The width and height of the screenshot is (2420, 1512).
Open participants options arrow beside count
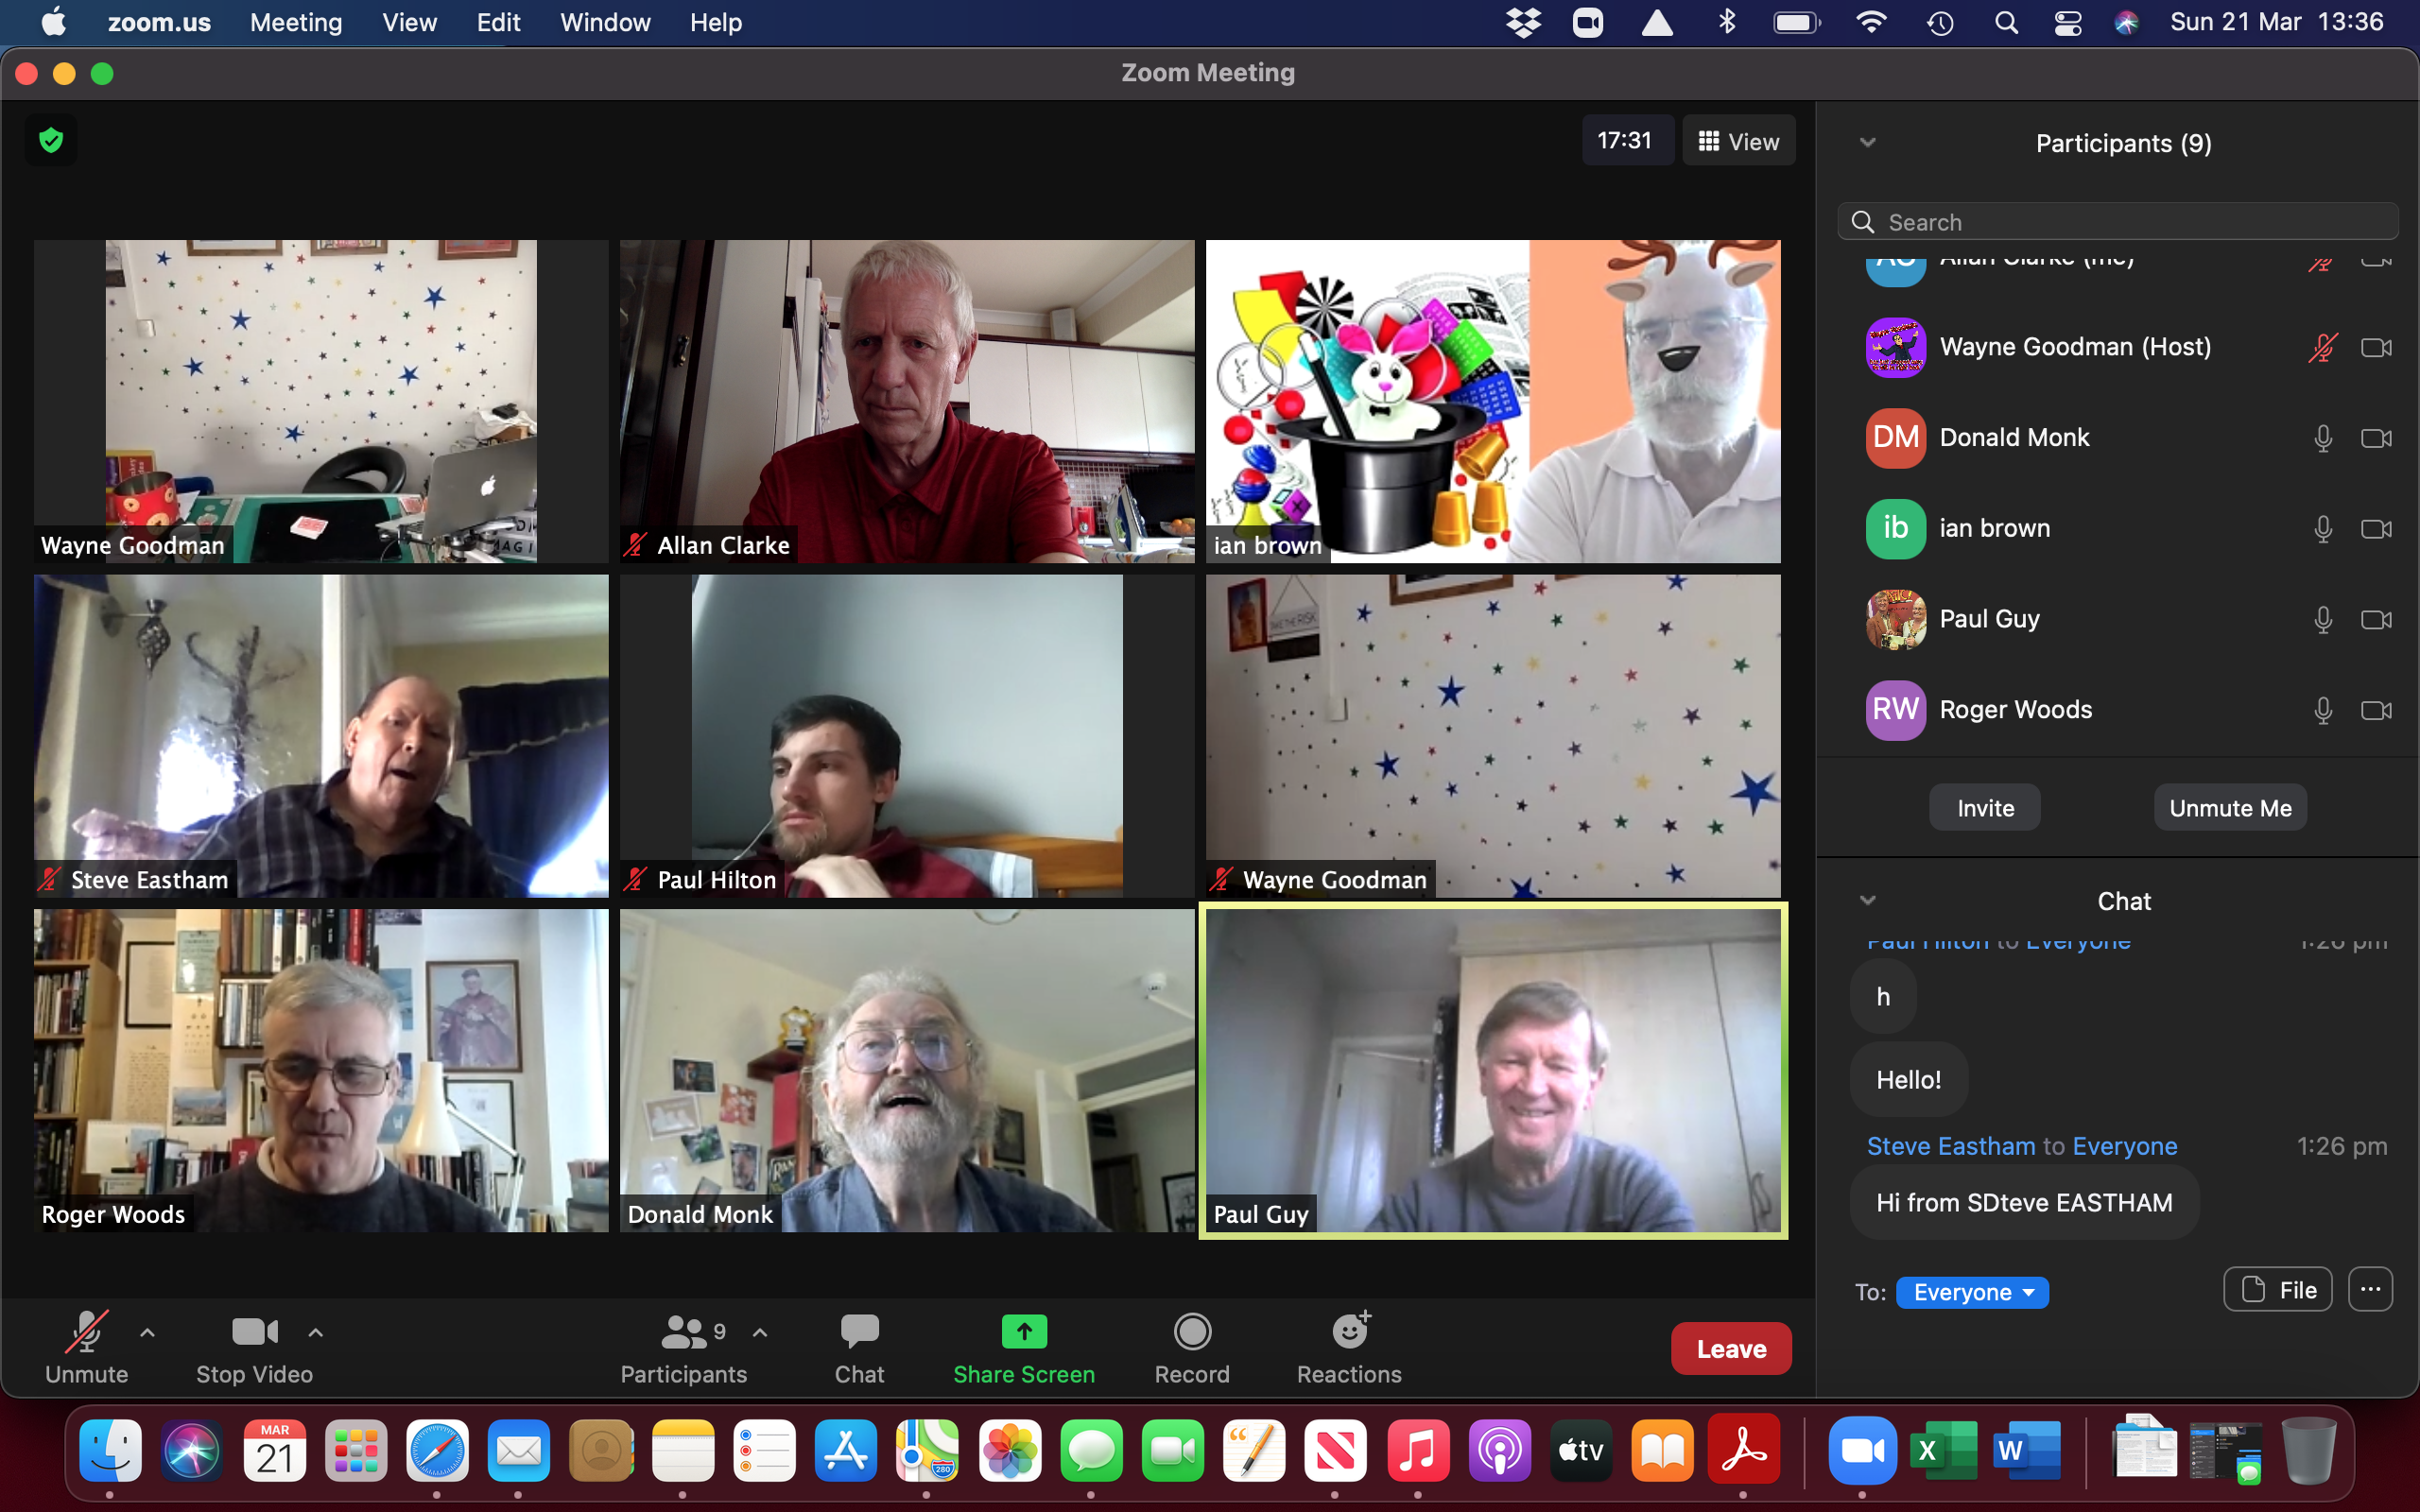pos(760,1332)
